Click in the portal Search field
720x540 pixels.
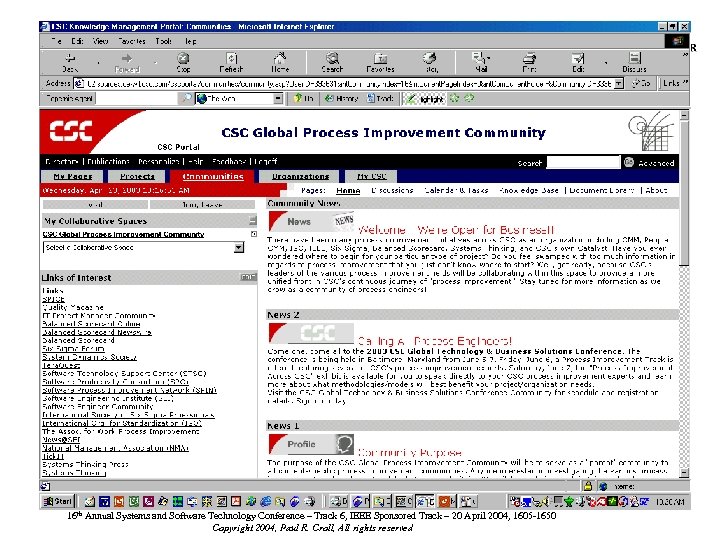pos(583,162)
